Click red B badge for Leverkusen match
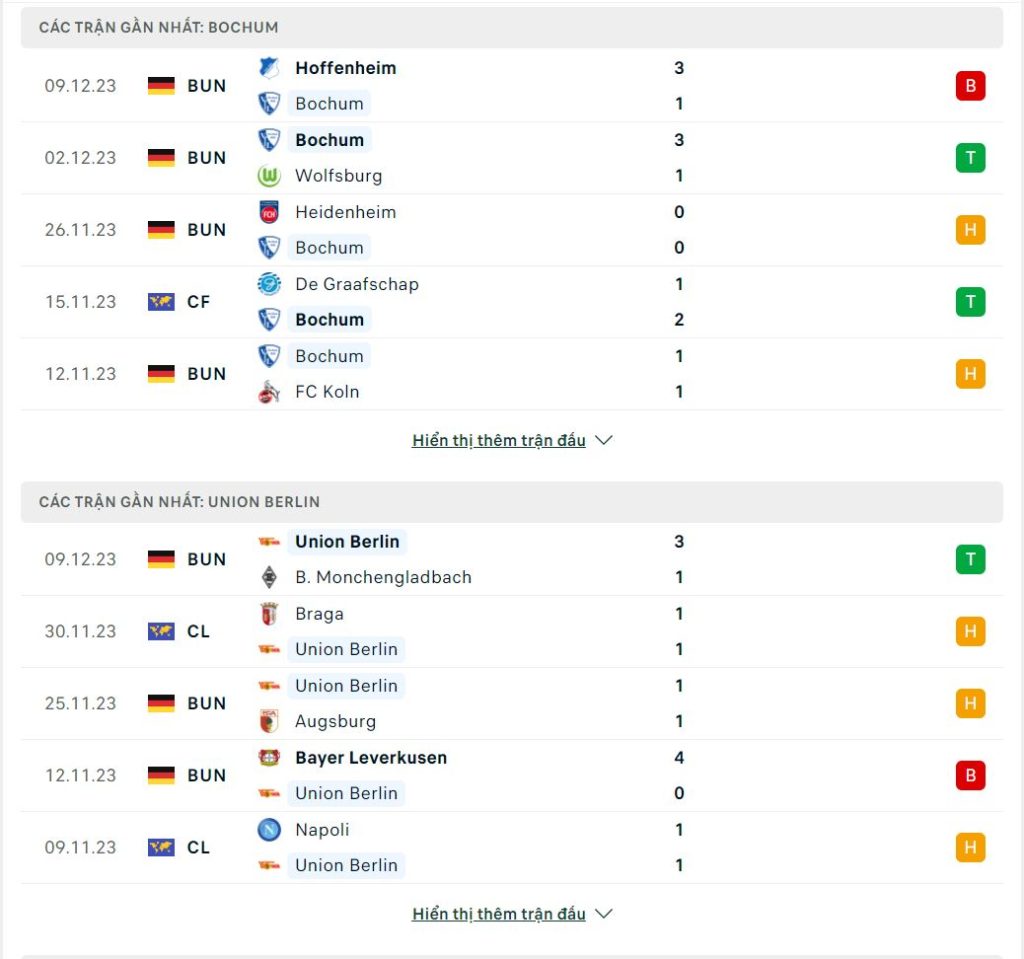Screen dimensions: 1024x959 point(970,775)
